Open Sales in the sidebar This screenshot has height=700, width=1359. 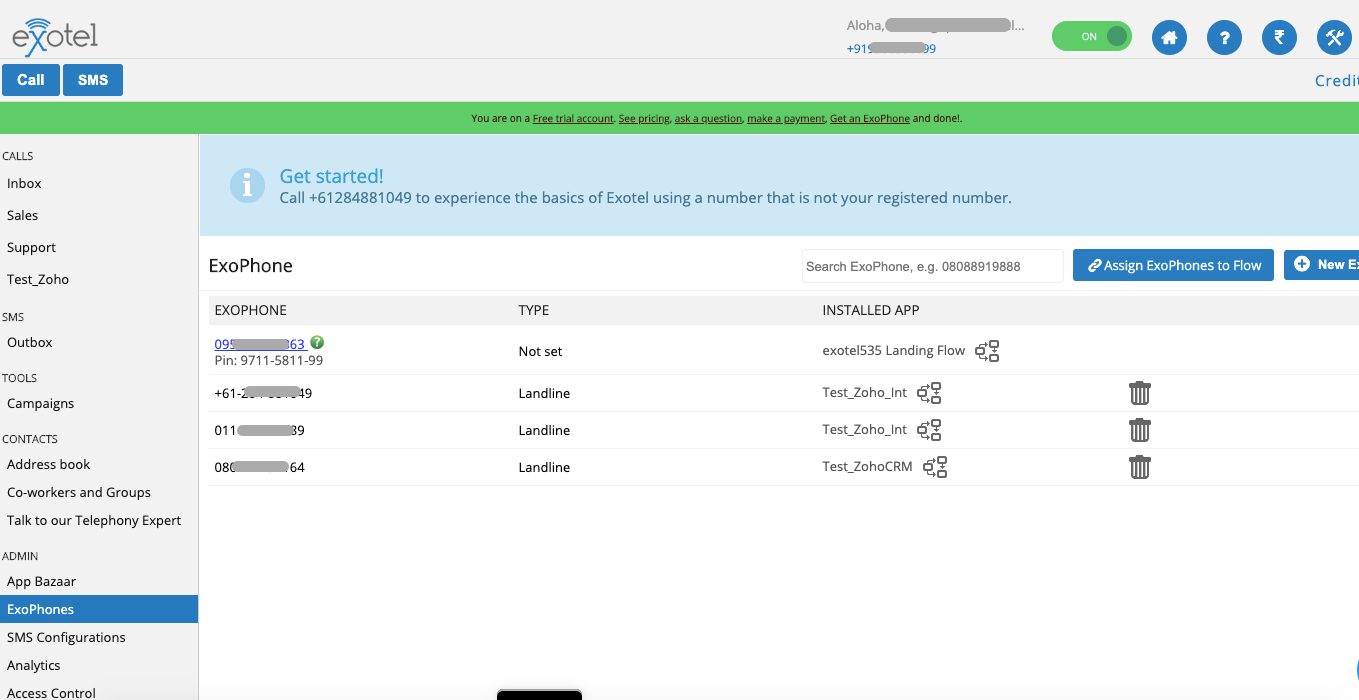point(22,215)
